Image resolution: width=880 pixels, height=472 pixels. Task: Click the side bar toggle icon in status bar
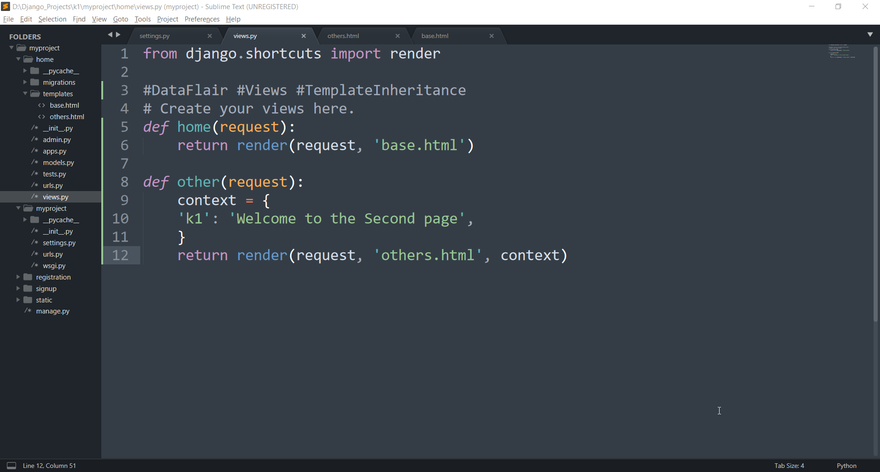(11, 465)
